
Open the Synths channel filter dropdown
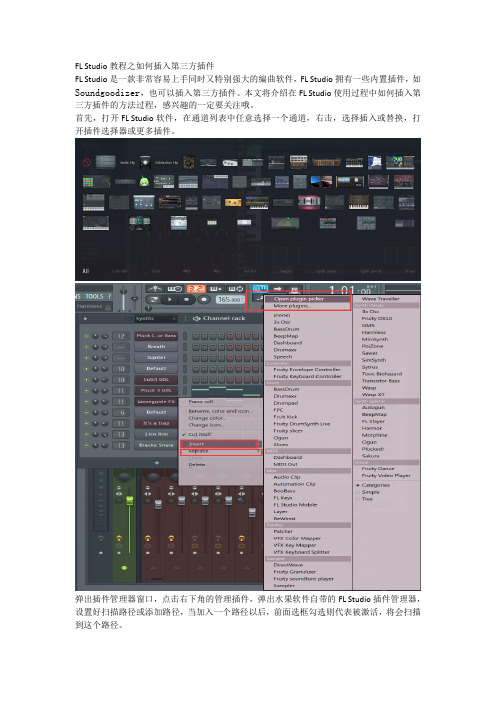coord(155,319)
